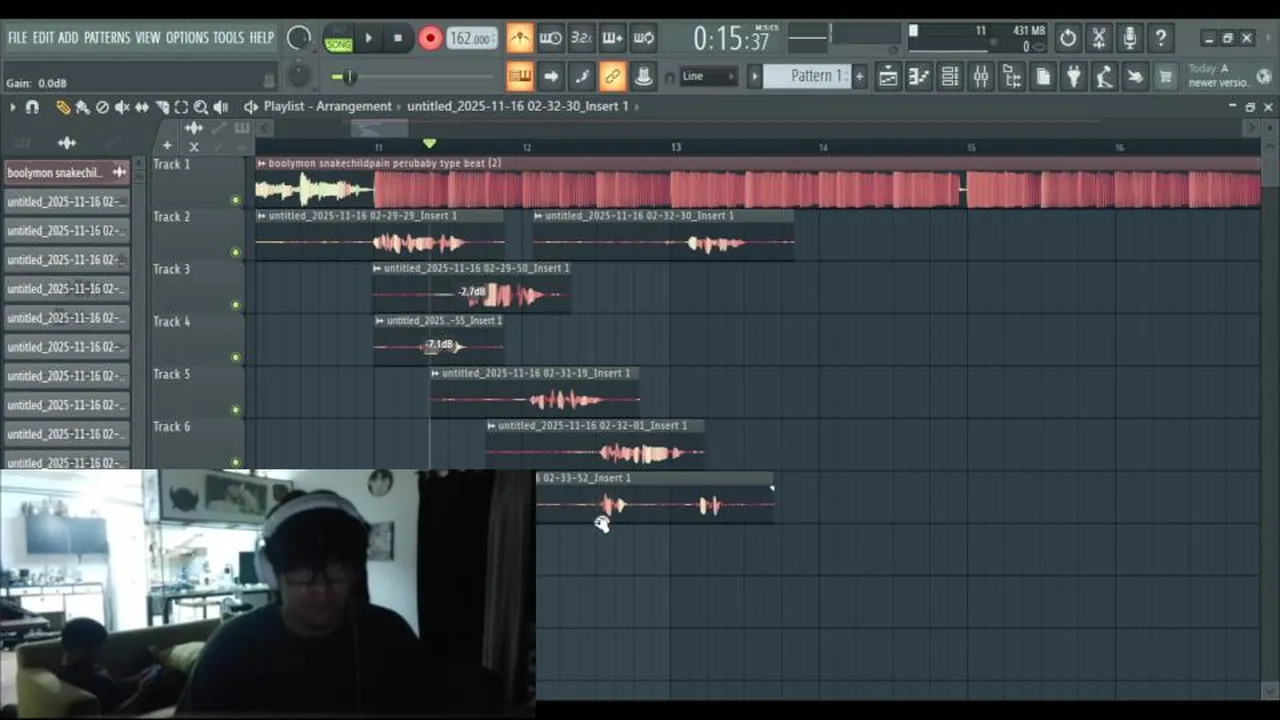Click the Today newer version news panel
The height and width of the screenshot is (720, 1280).
[x=1219, y=76]
